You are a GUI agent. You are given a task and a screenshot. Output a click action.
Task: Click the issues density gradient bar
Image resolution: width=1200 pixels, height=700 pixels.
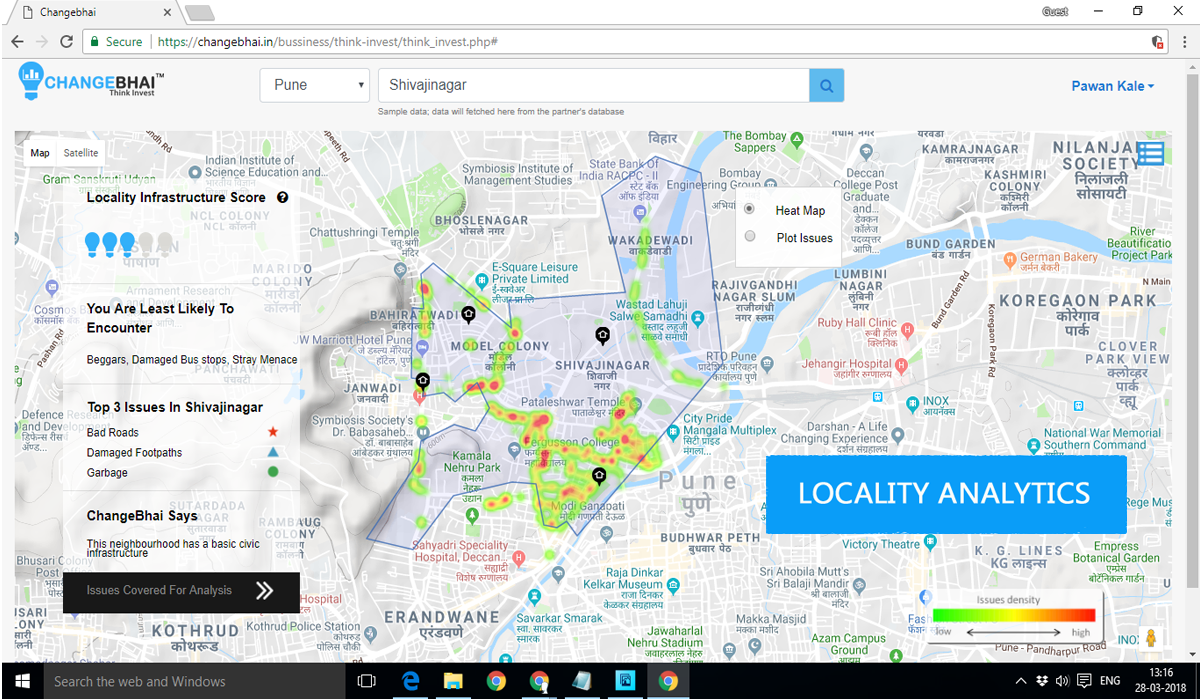(1013, 616)
